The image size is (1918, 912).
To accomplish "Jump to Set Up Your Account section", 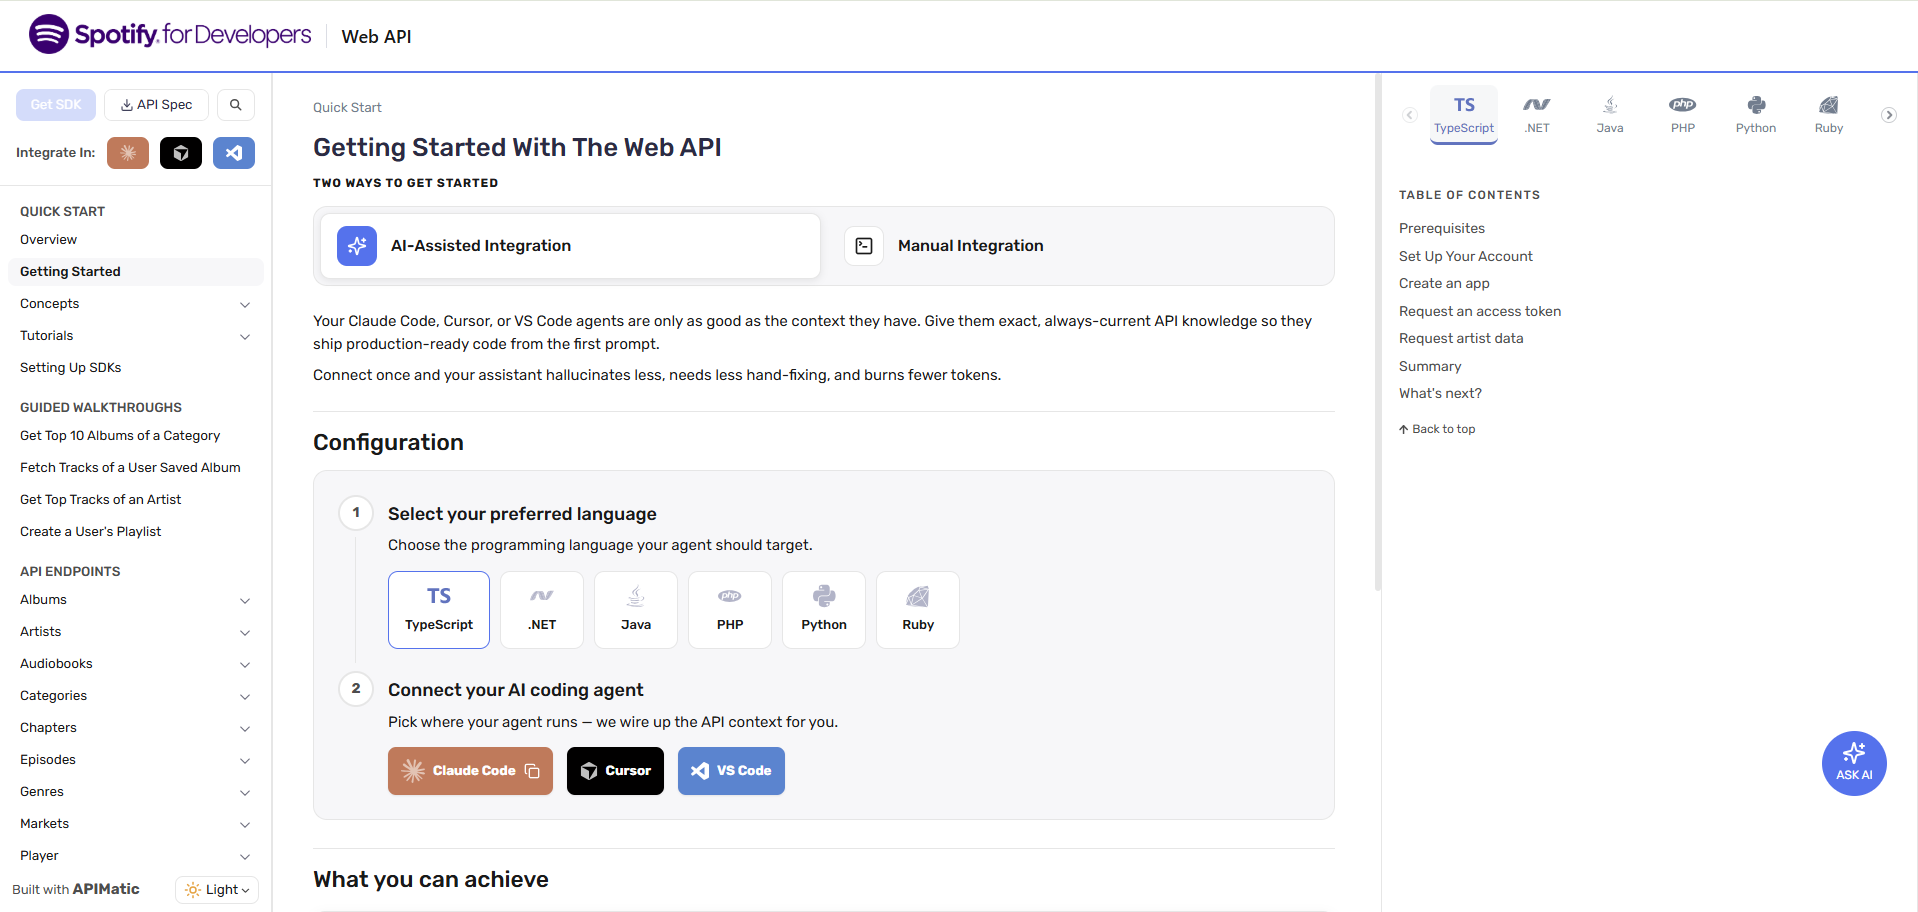I will point(1466,257).
